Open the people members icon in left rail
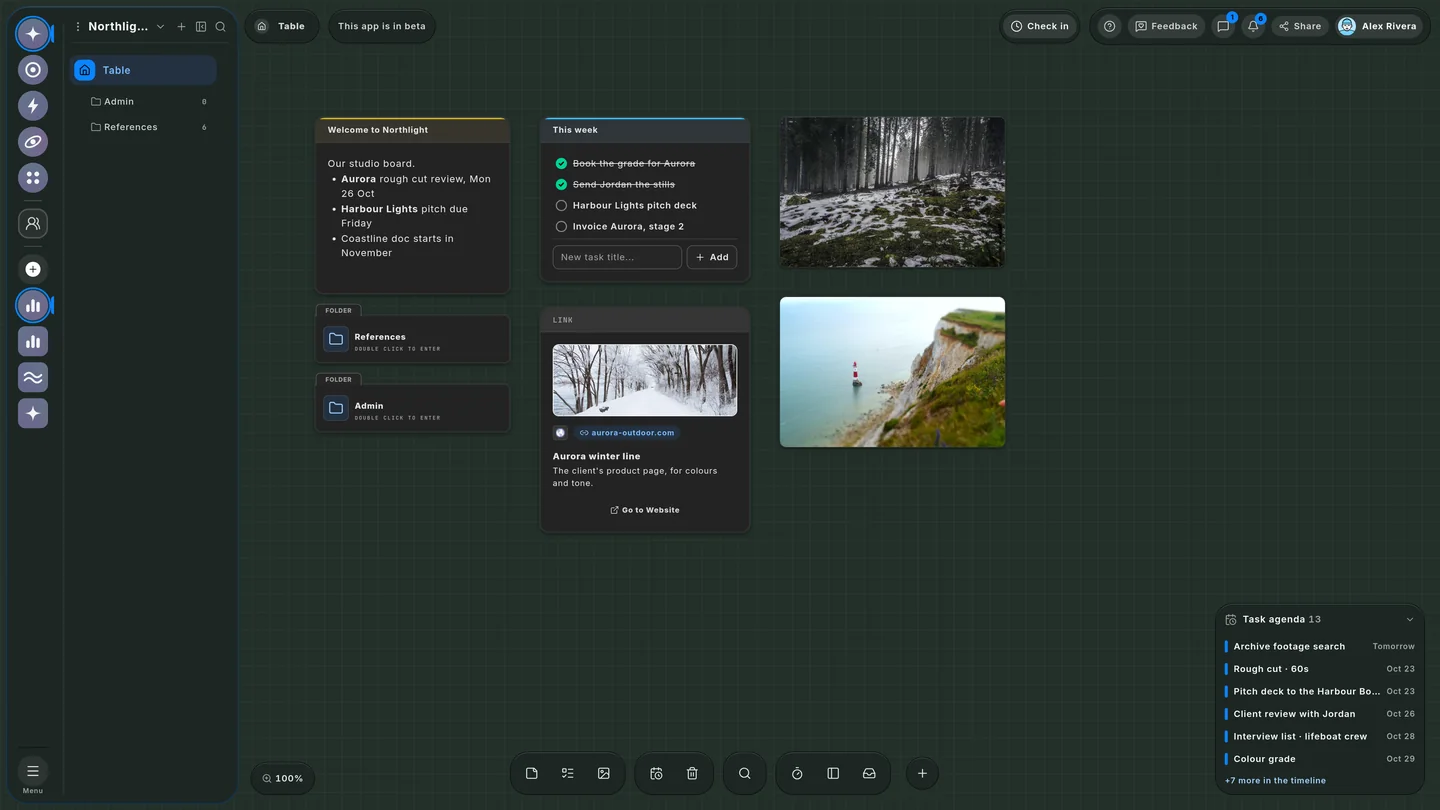This screenshot has height=810, width=1440. (33, 224)
